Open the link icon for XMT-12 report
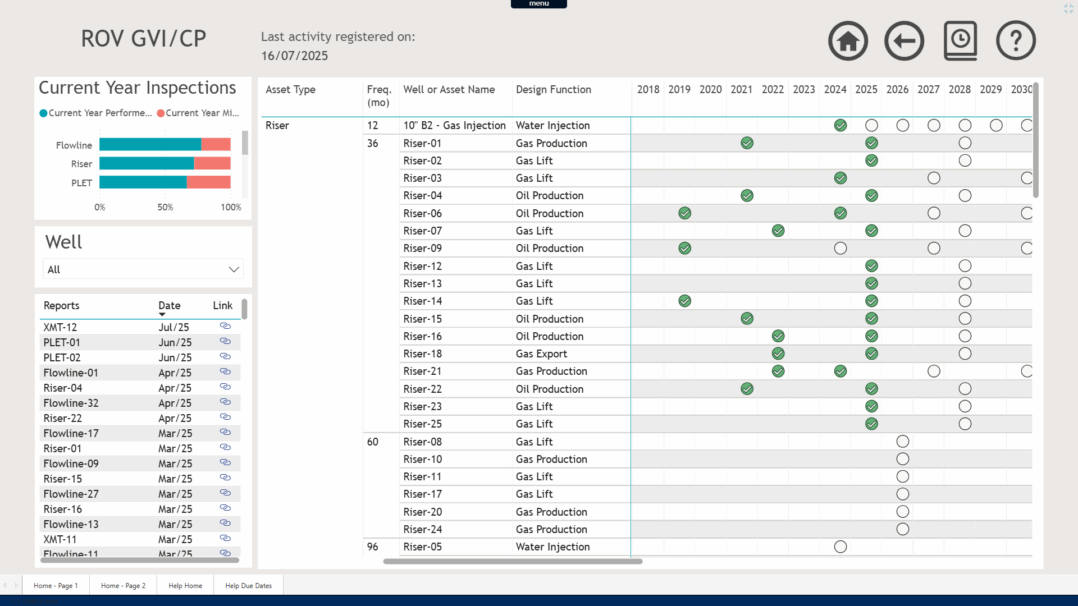The width and height of the screenshot is (1078, 606). pos(225,327)
